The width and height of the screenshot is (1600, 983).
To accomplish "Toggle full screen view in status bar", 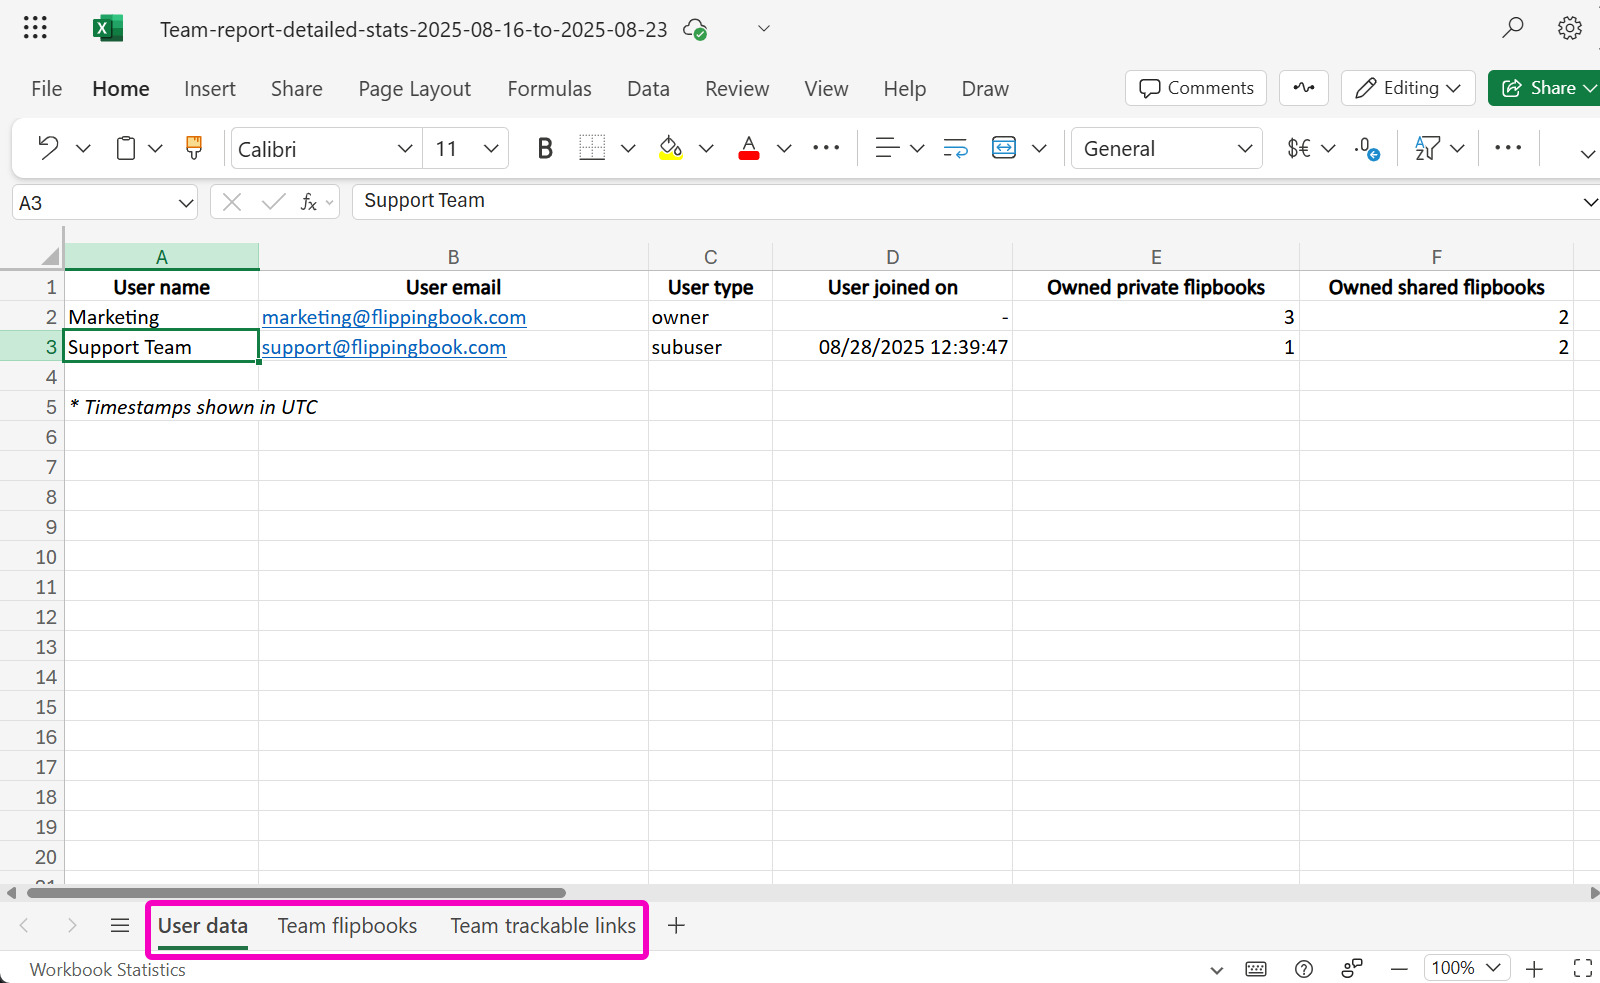I will point(1582,968).
